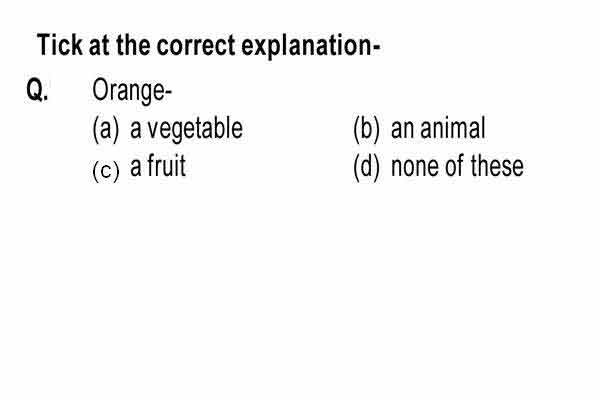Click the word "explanation-" in heading

pos(311,47)
